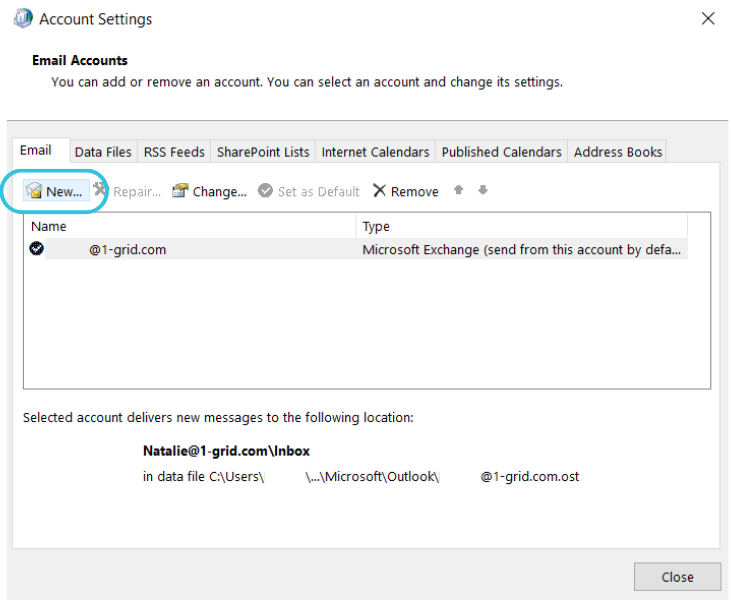
Task: Show the Published Calendars tab
Action: (x=501, y=152)
